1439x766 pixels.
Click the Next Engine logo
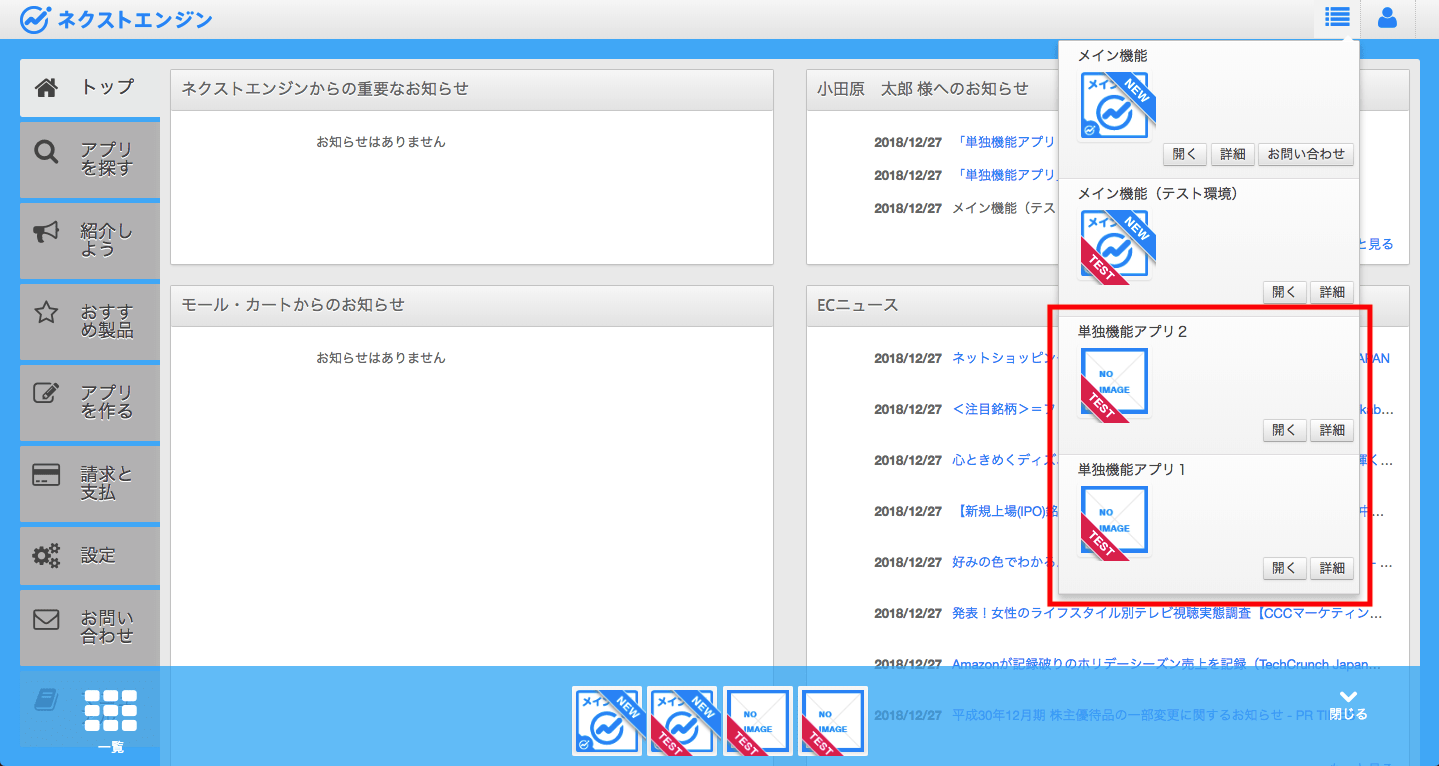[116, 18]
